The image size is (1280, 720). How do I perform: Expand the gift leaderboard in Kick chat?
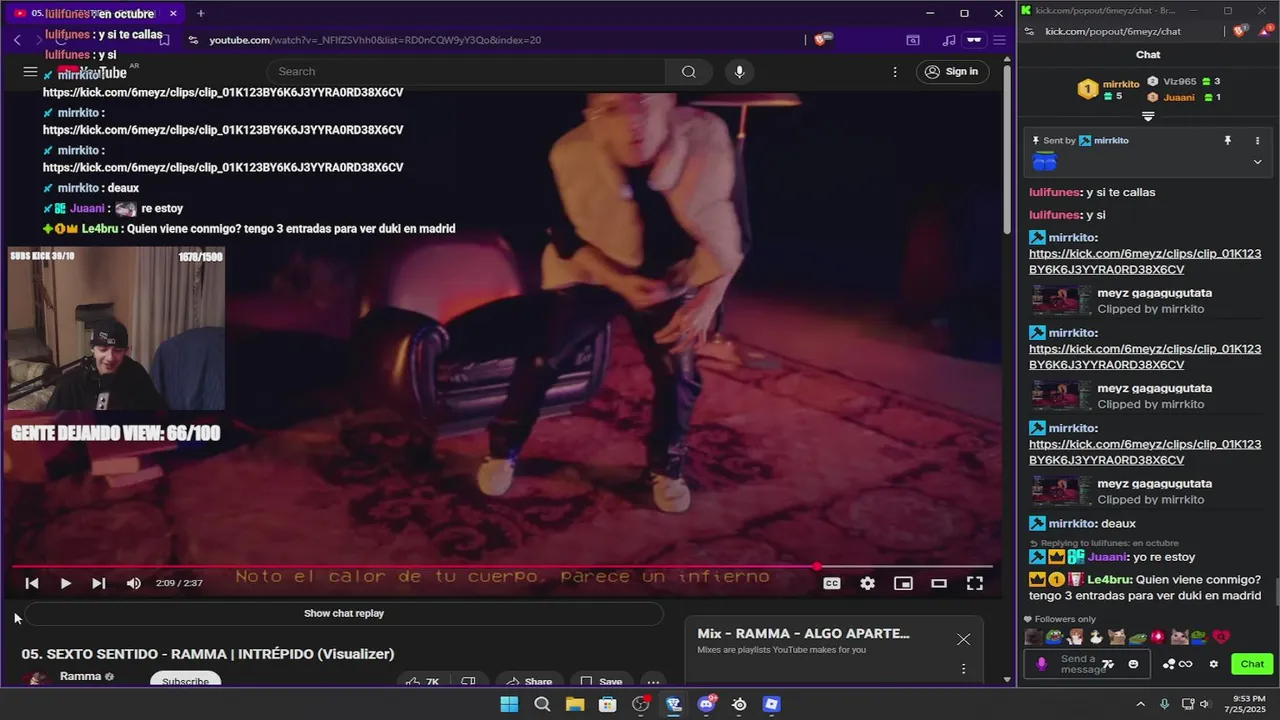tap(1148, 117)
